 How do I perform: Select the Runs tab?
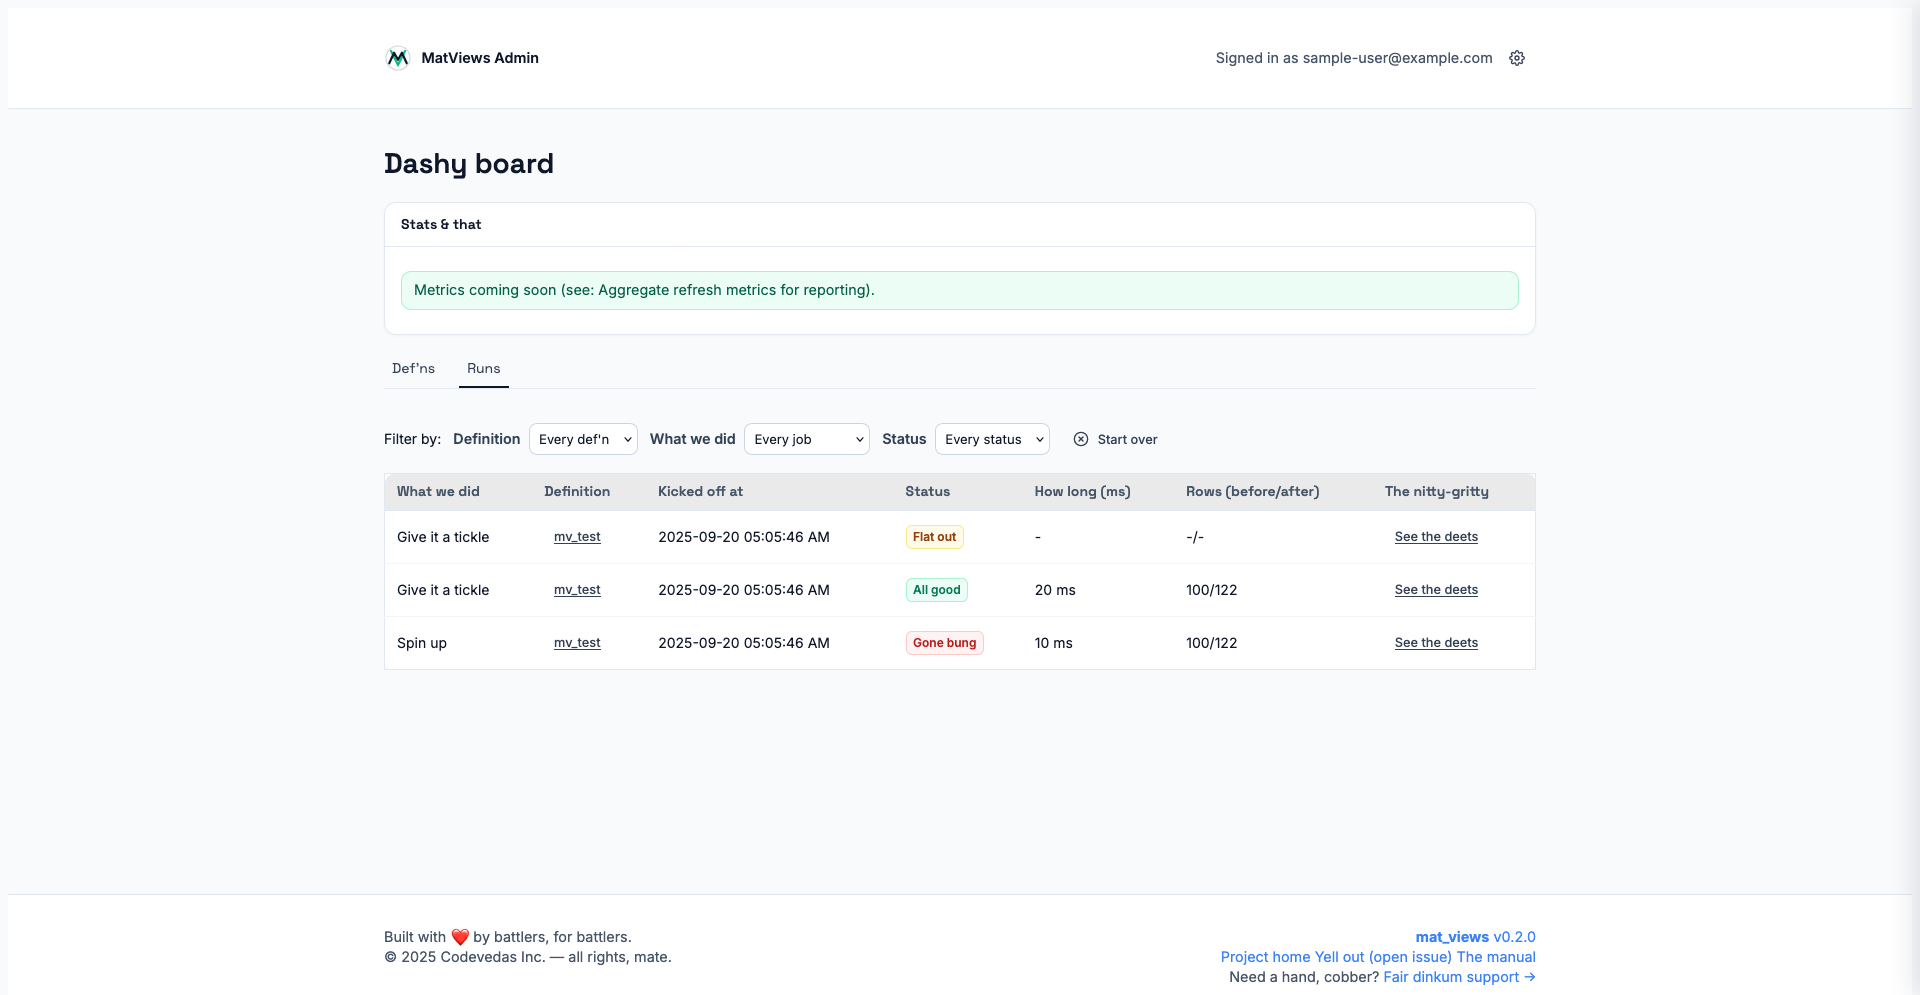click(x=483, y=368)
